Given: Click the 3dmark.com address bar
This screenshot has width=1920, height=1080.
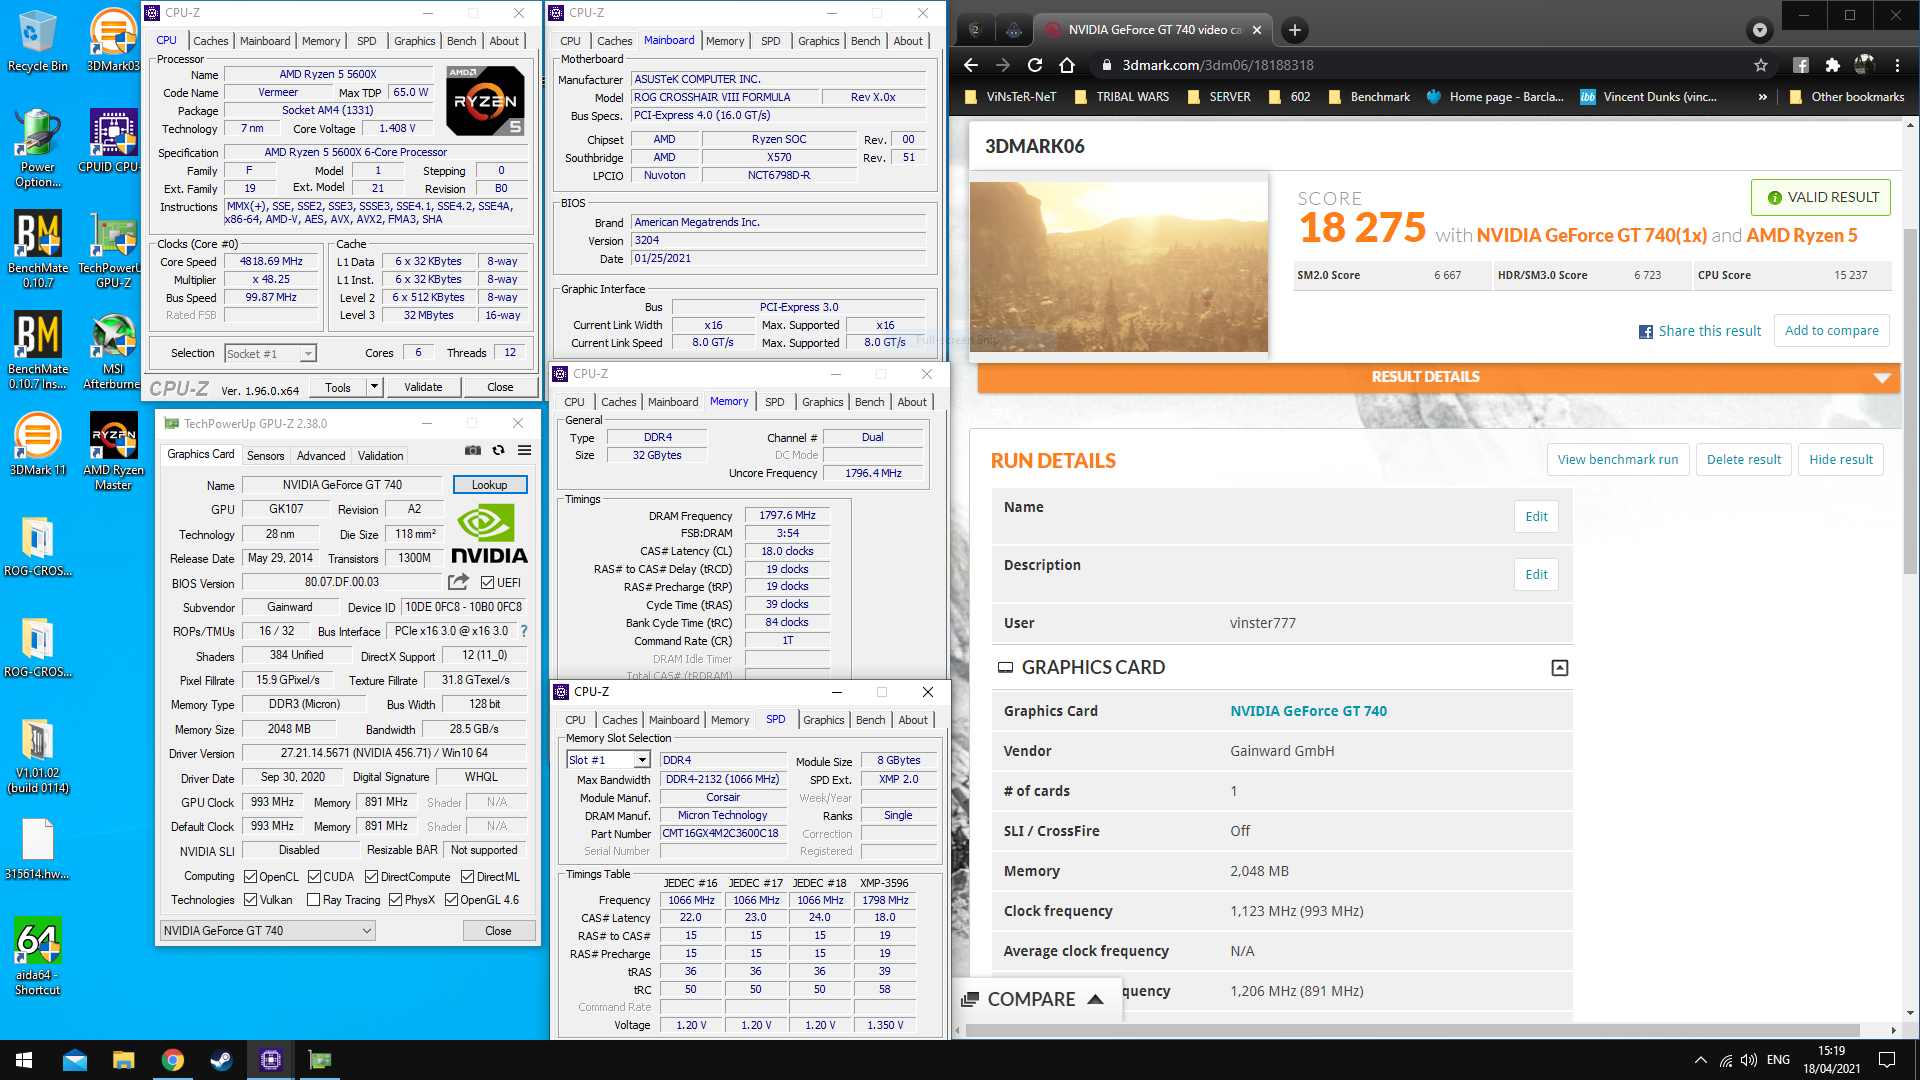Looking at the screenshot, I should [1425, 65].
